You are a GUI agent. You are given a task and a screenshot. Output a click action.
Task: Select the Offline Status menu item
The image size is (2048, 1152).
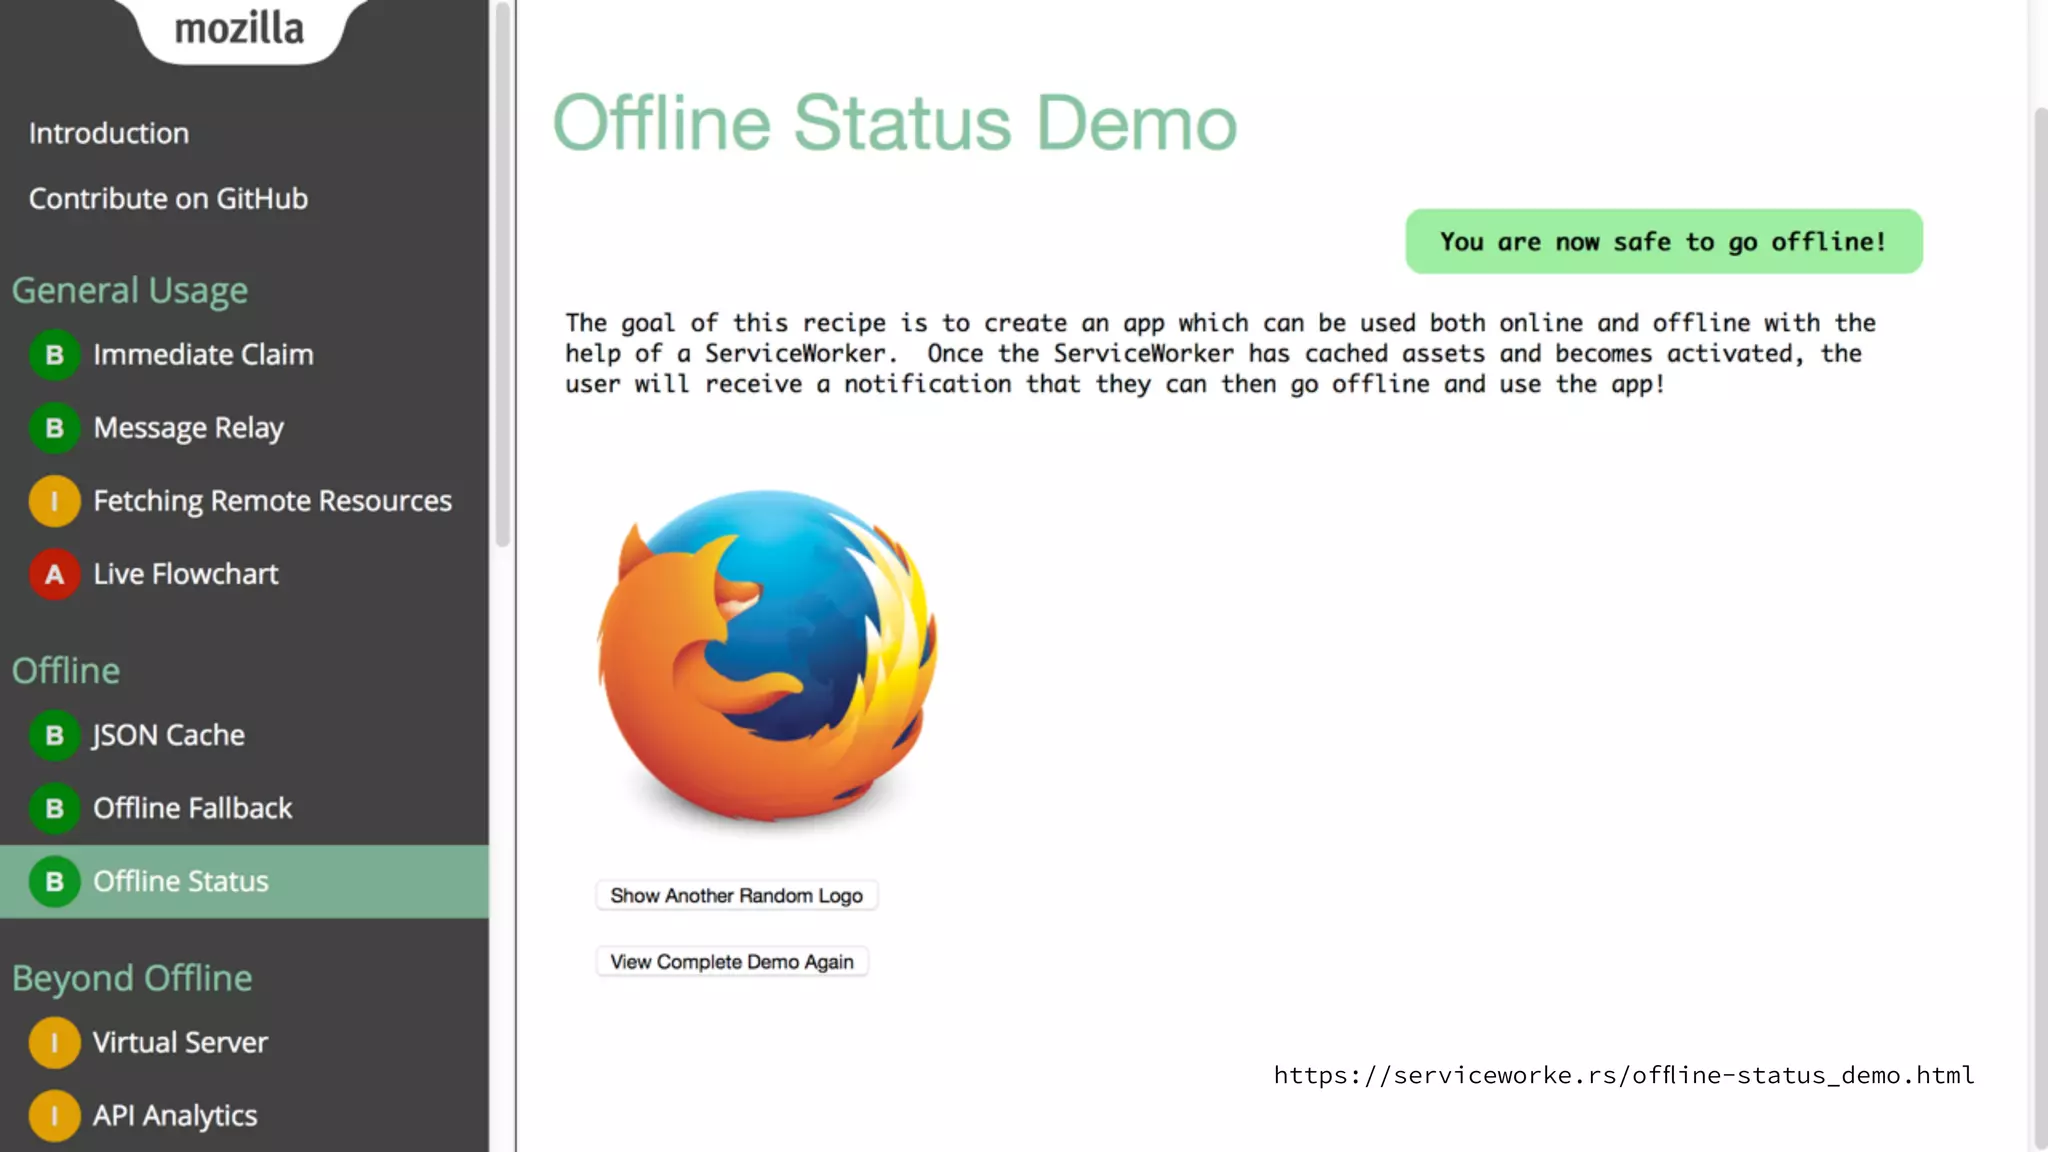point(181,881)
